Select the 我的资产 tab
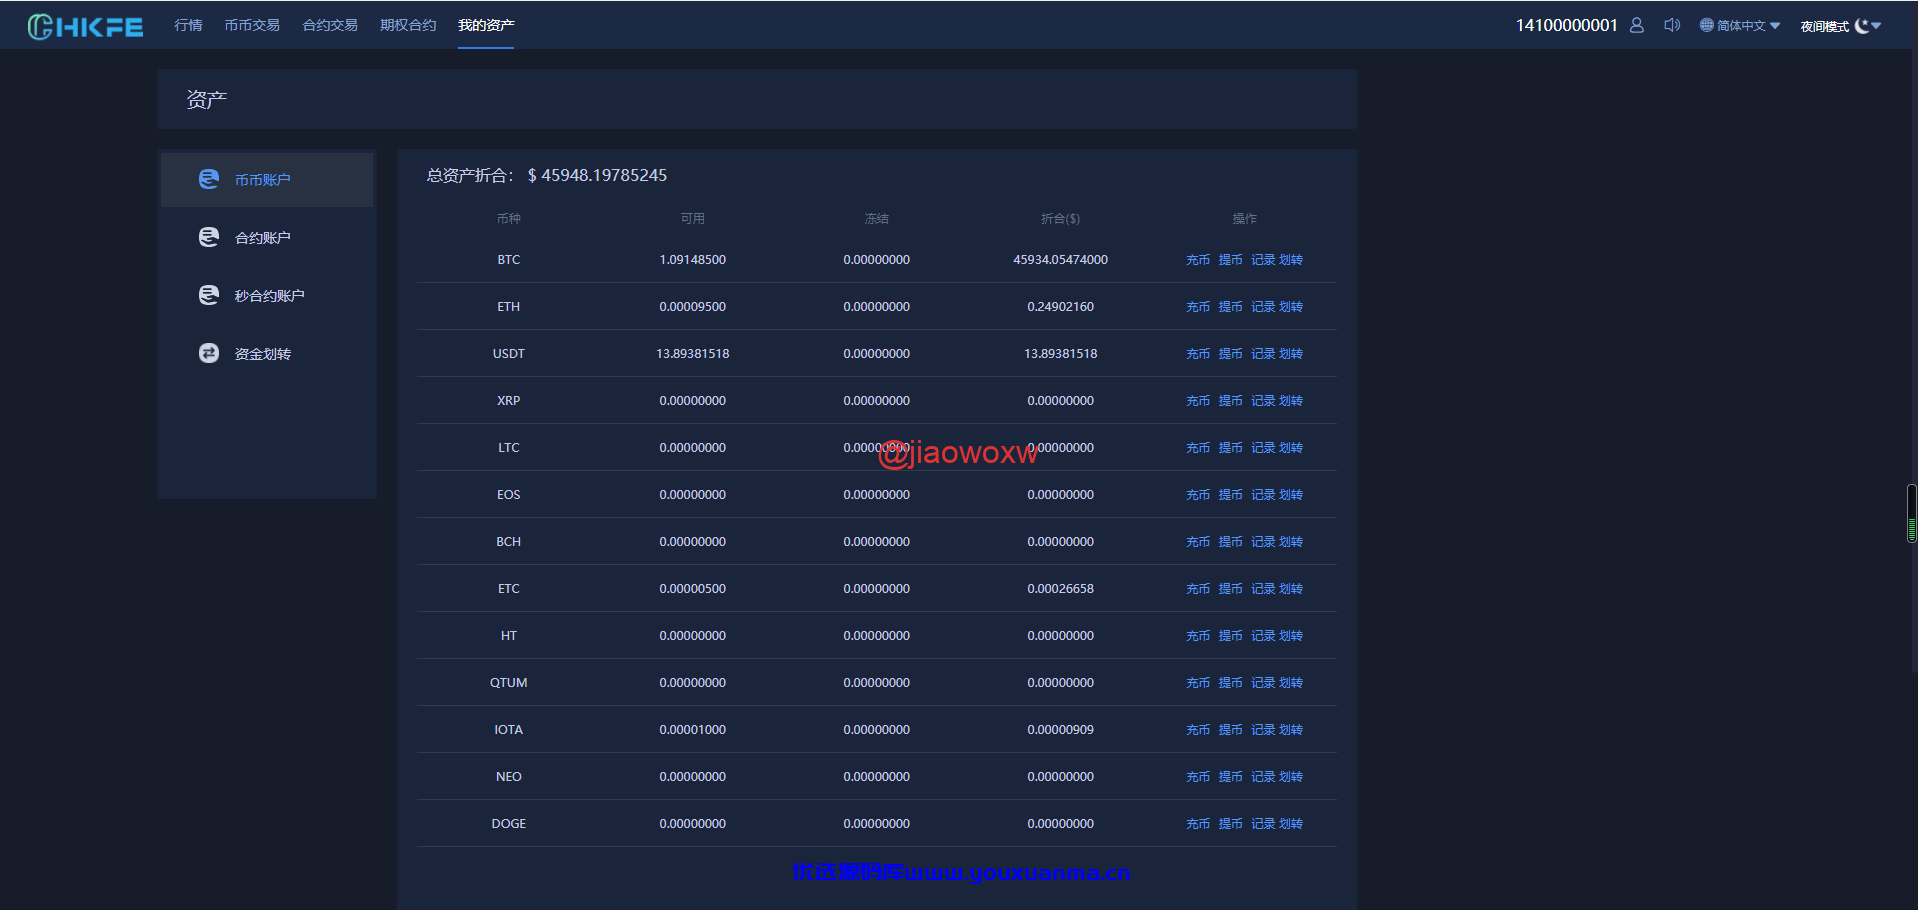Image resolution: width=1918 pixels, height=910 pixels. [486, 25]
